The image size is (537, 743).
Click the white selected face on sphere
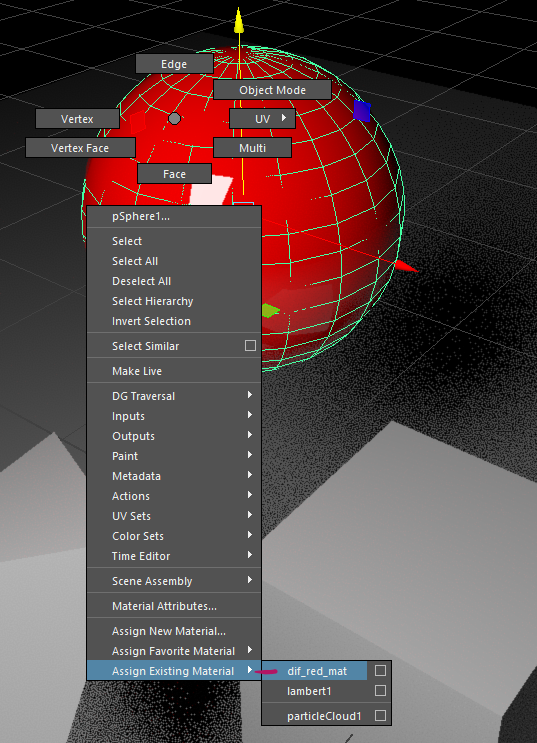[x=211, y=190]
